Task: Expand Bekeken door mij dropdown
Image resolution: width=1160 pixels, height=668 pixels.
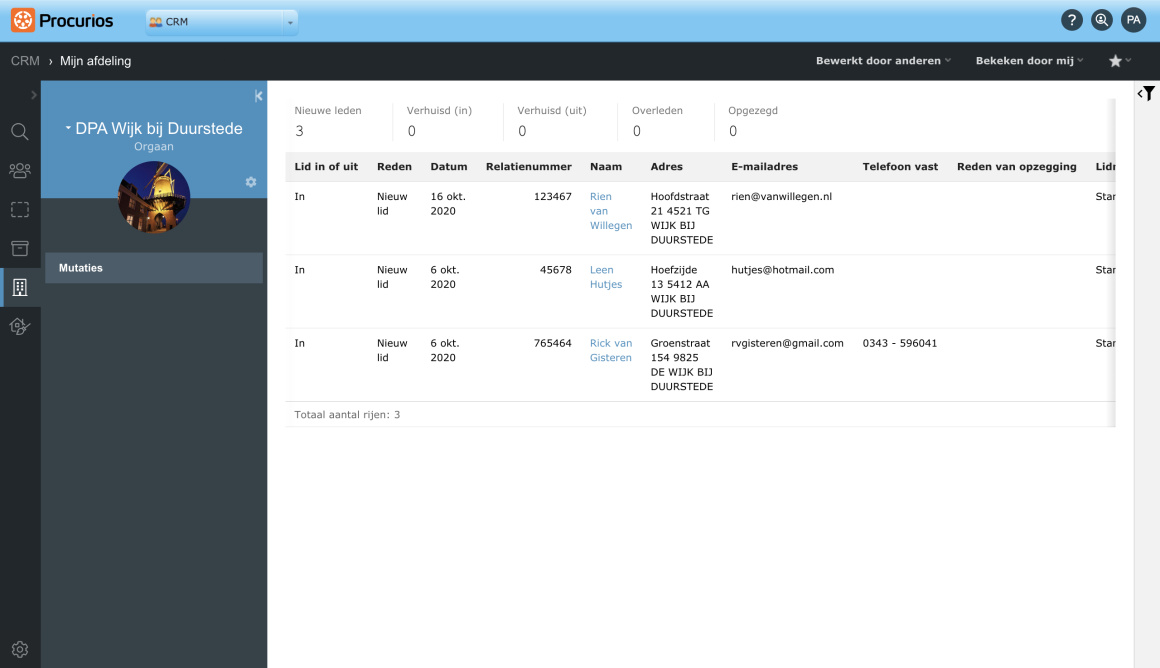Action: point(1029,61)
